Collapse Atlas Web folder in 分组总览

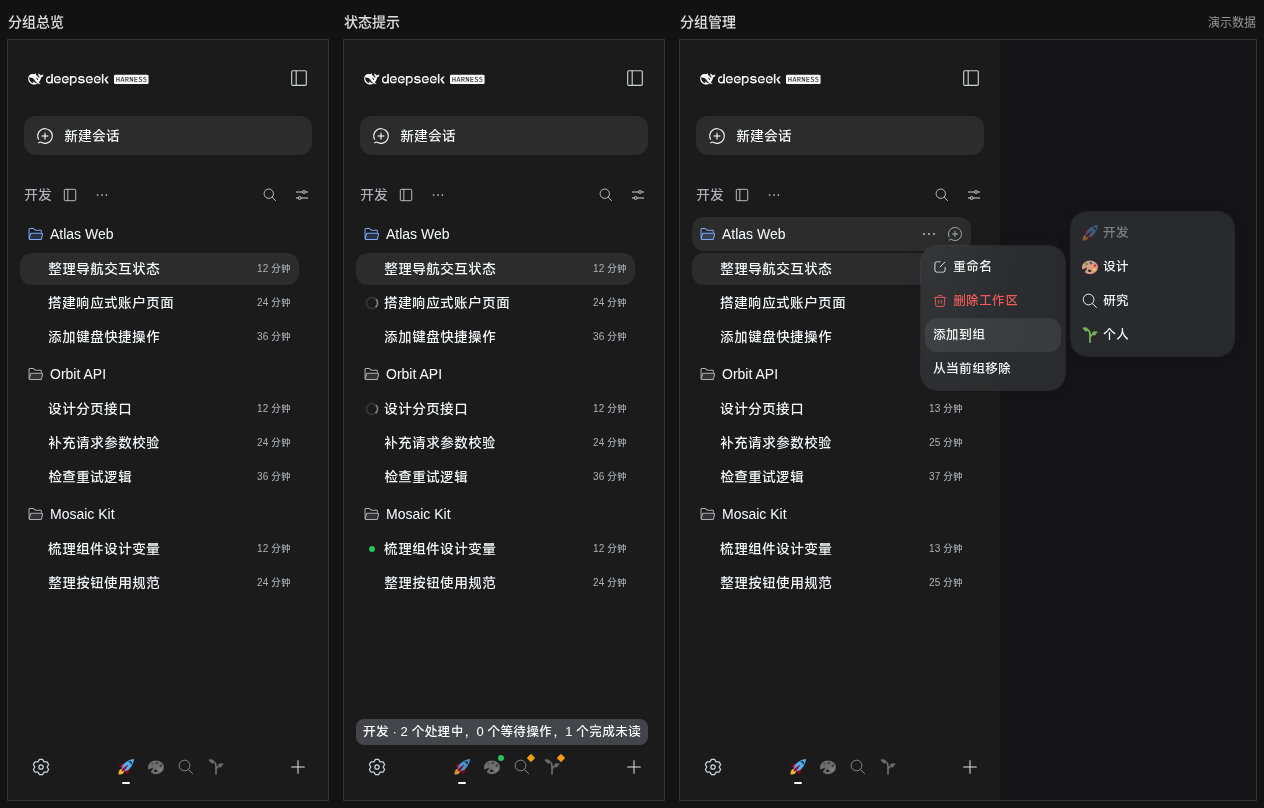(36, 234)
